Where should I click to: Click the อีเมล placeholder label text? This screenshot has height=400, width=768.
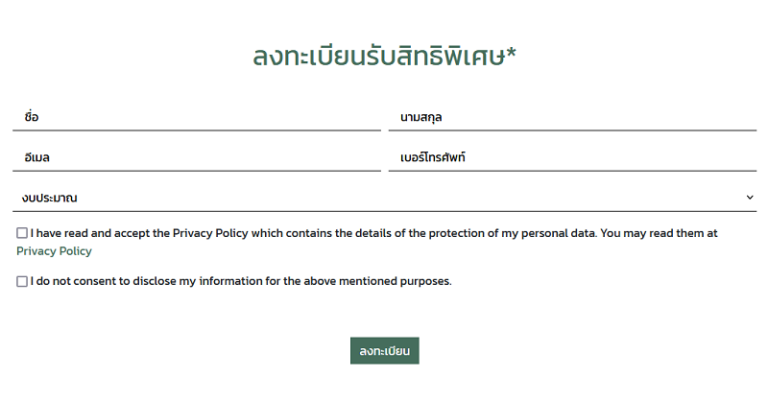[37, 157]
